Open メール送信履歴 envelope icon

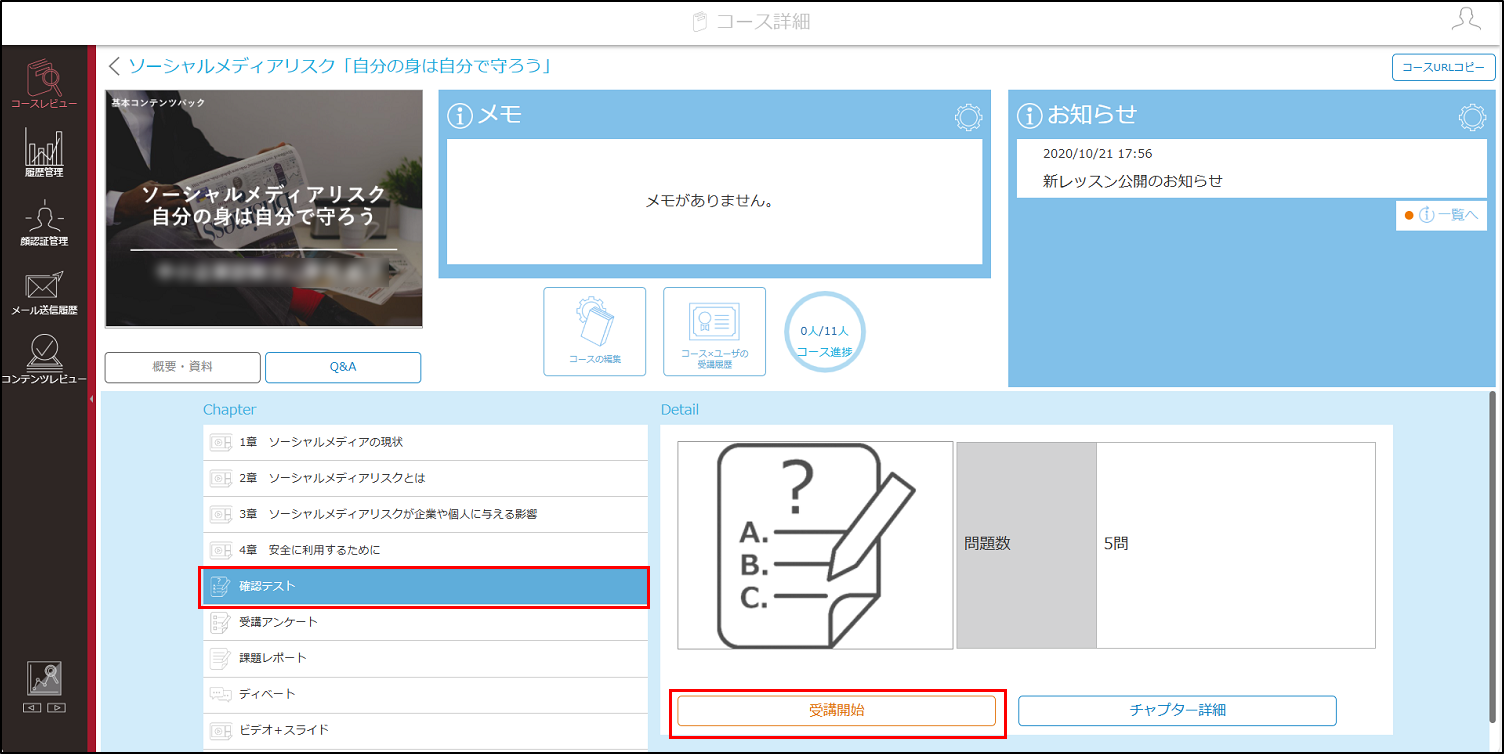tap(44, 292)
